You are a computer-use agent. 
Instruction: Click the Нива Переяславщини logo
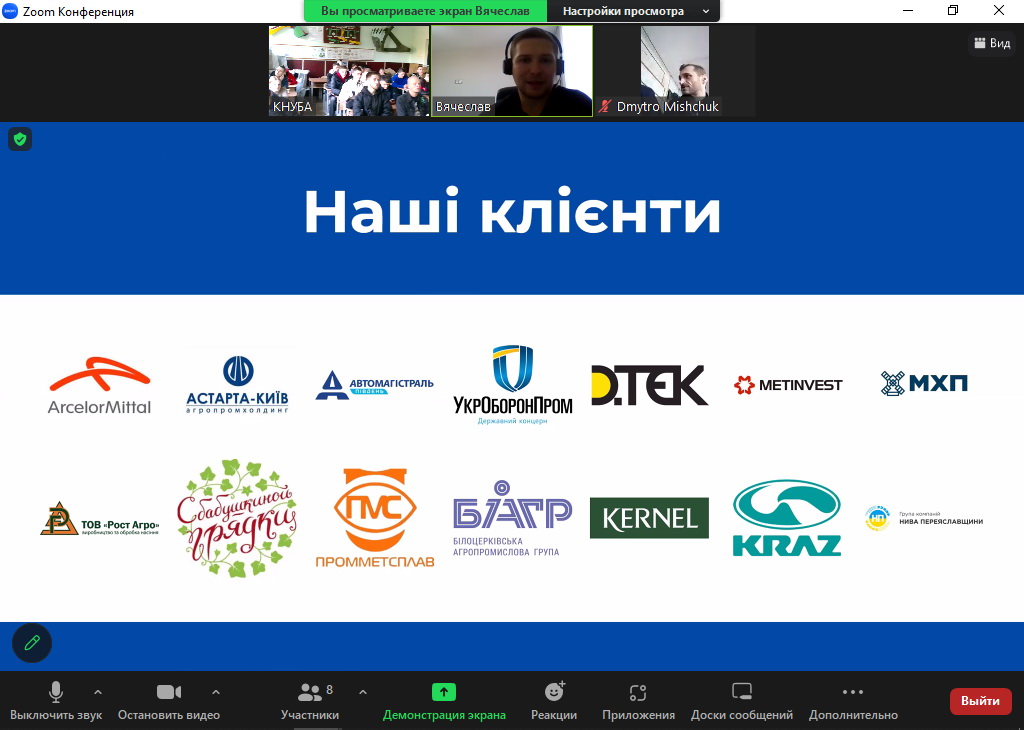(x=924, y=518)
